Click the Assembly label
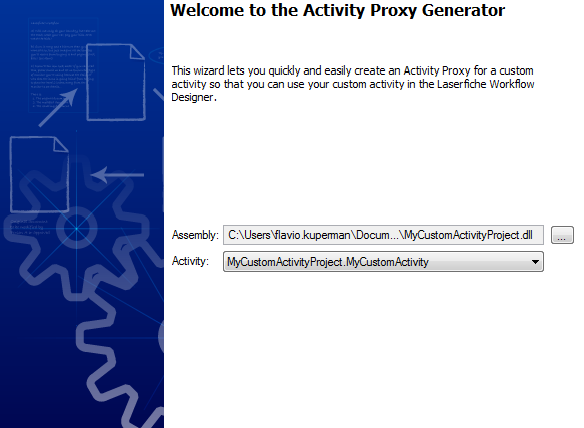The width and height of the screenshot is (584, 428). 195,235
